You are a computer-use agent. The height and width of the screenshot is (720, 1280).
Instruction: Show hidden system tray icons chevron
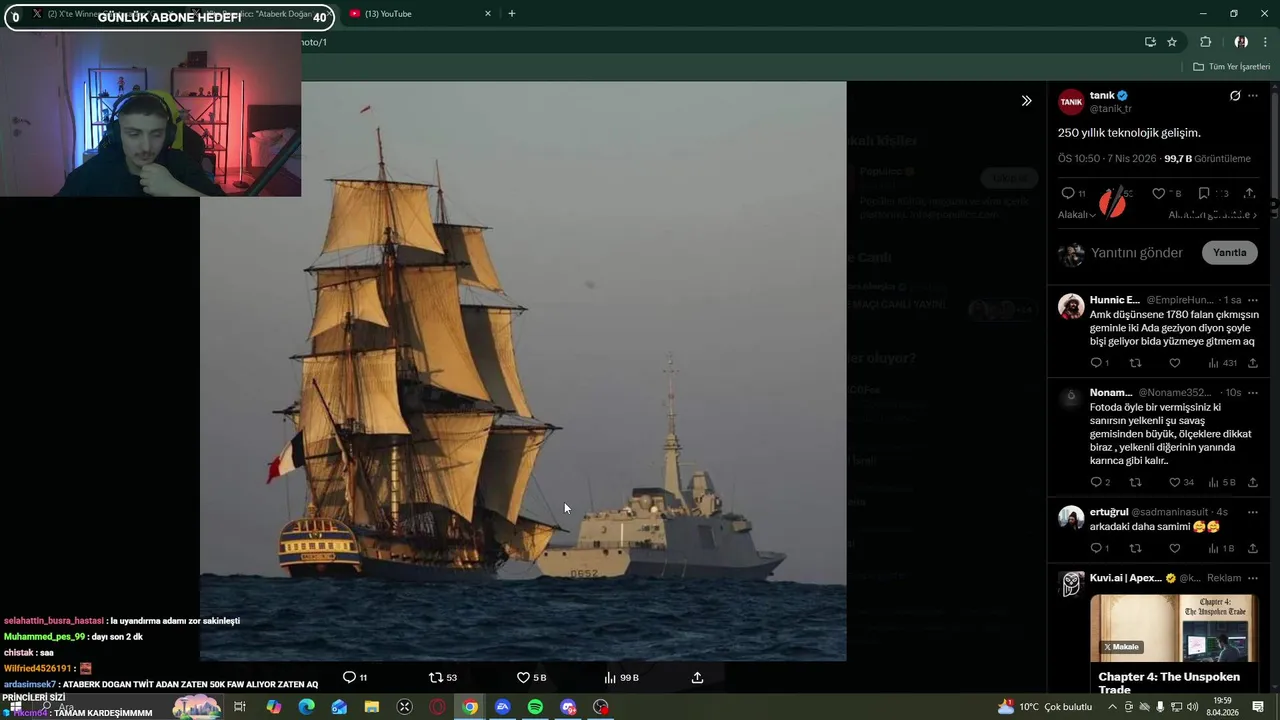coord(1112,707)
